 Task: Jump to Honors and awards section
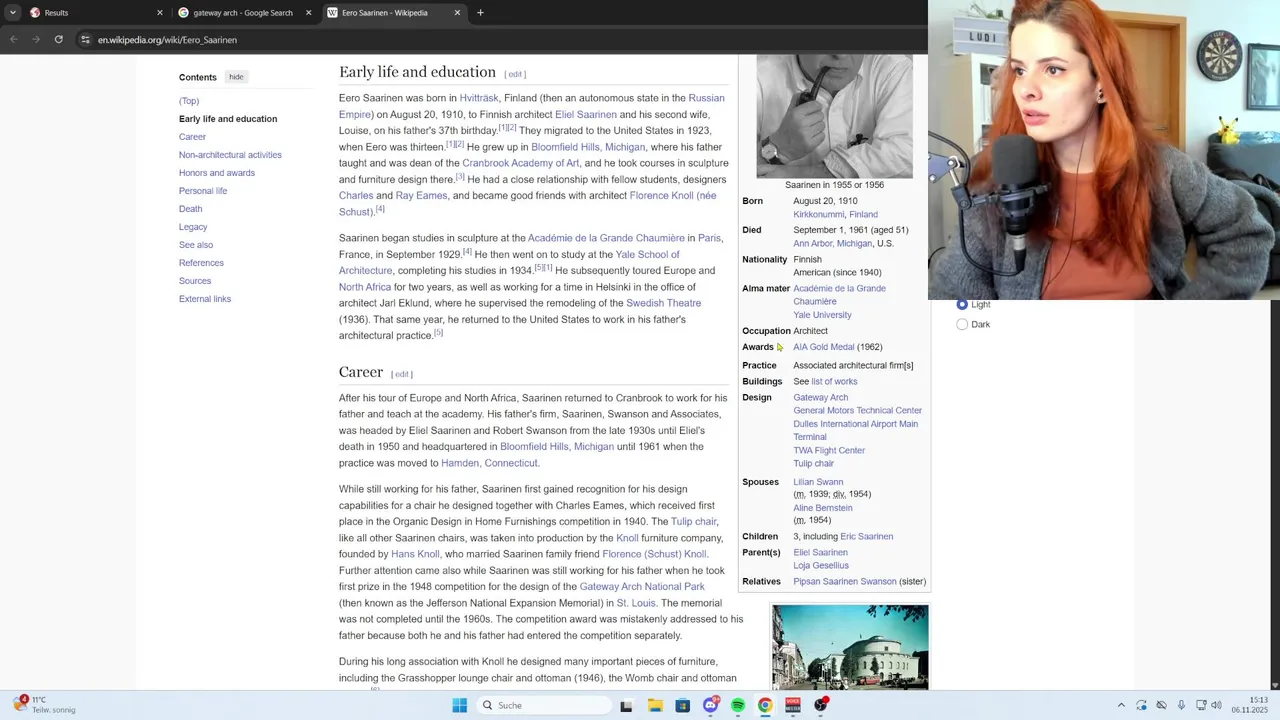217,173
